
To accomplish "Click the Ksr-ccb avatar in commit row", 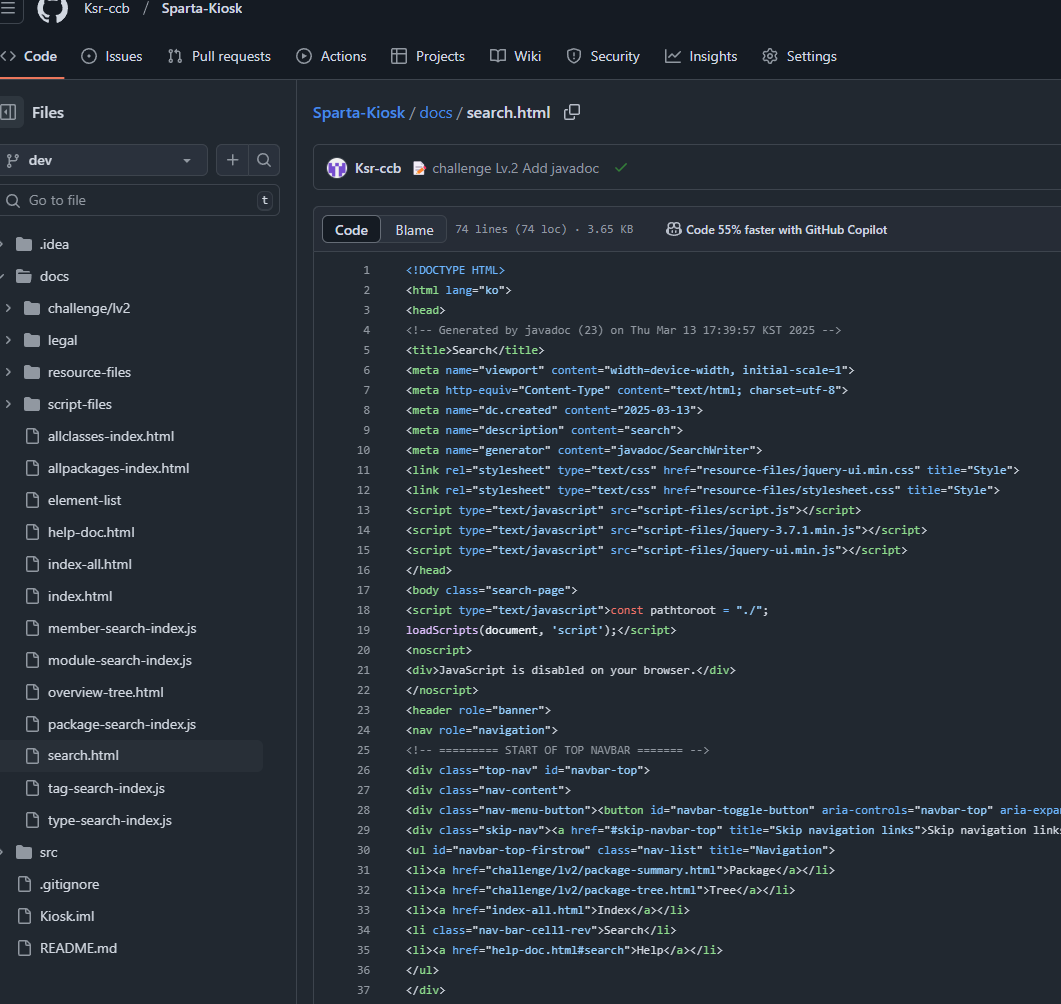I will [x=337, y=168].
